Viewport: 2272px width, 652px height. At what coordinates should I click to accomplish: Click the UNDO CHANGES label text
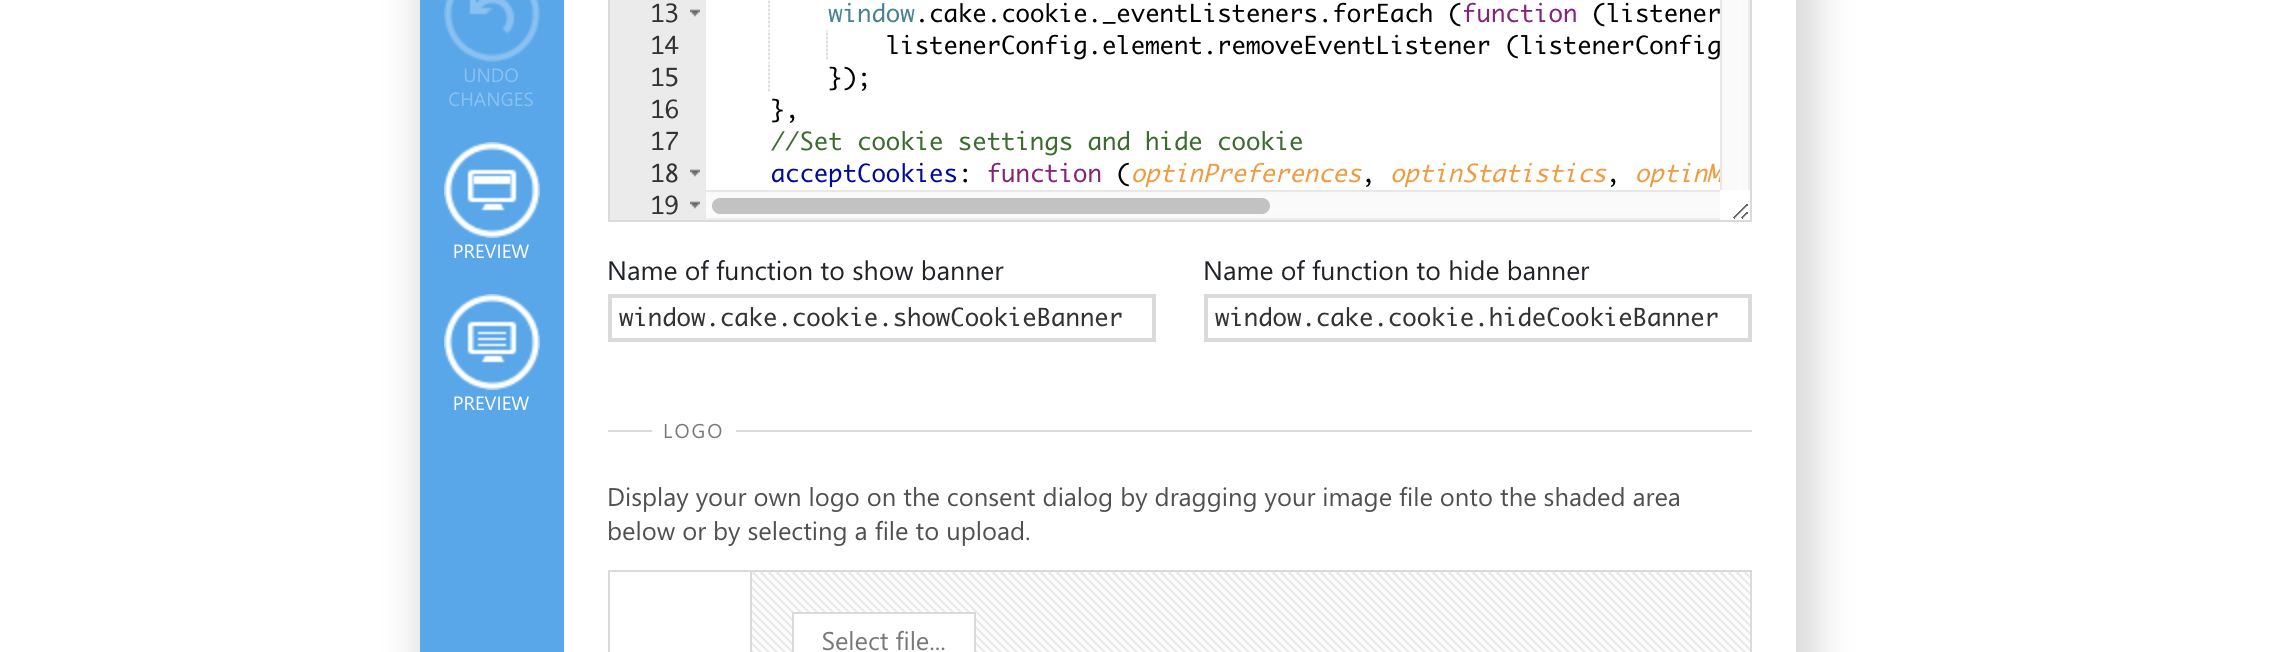(x=491, y=88)
